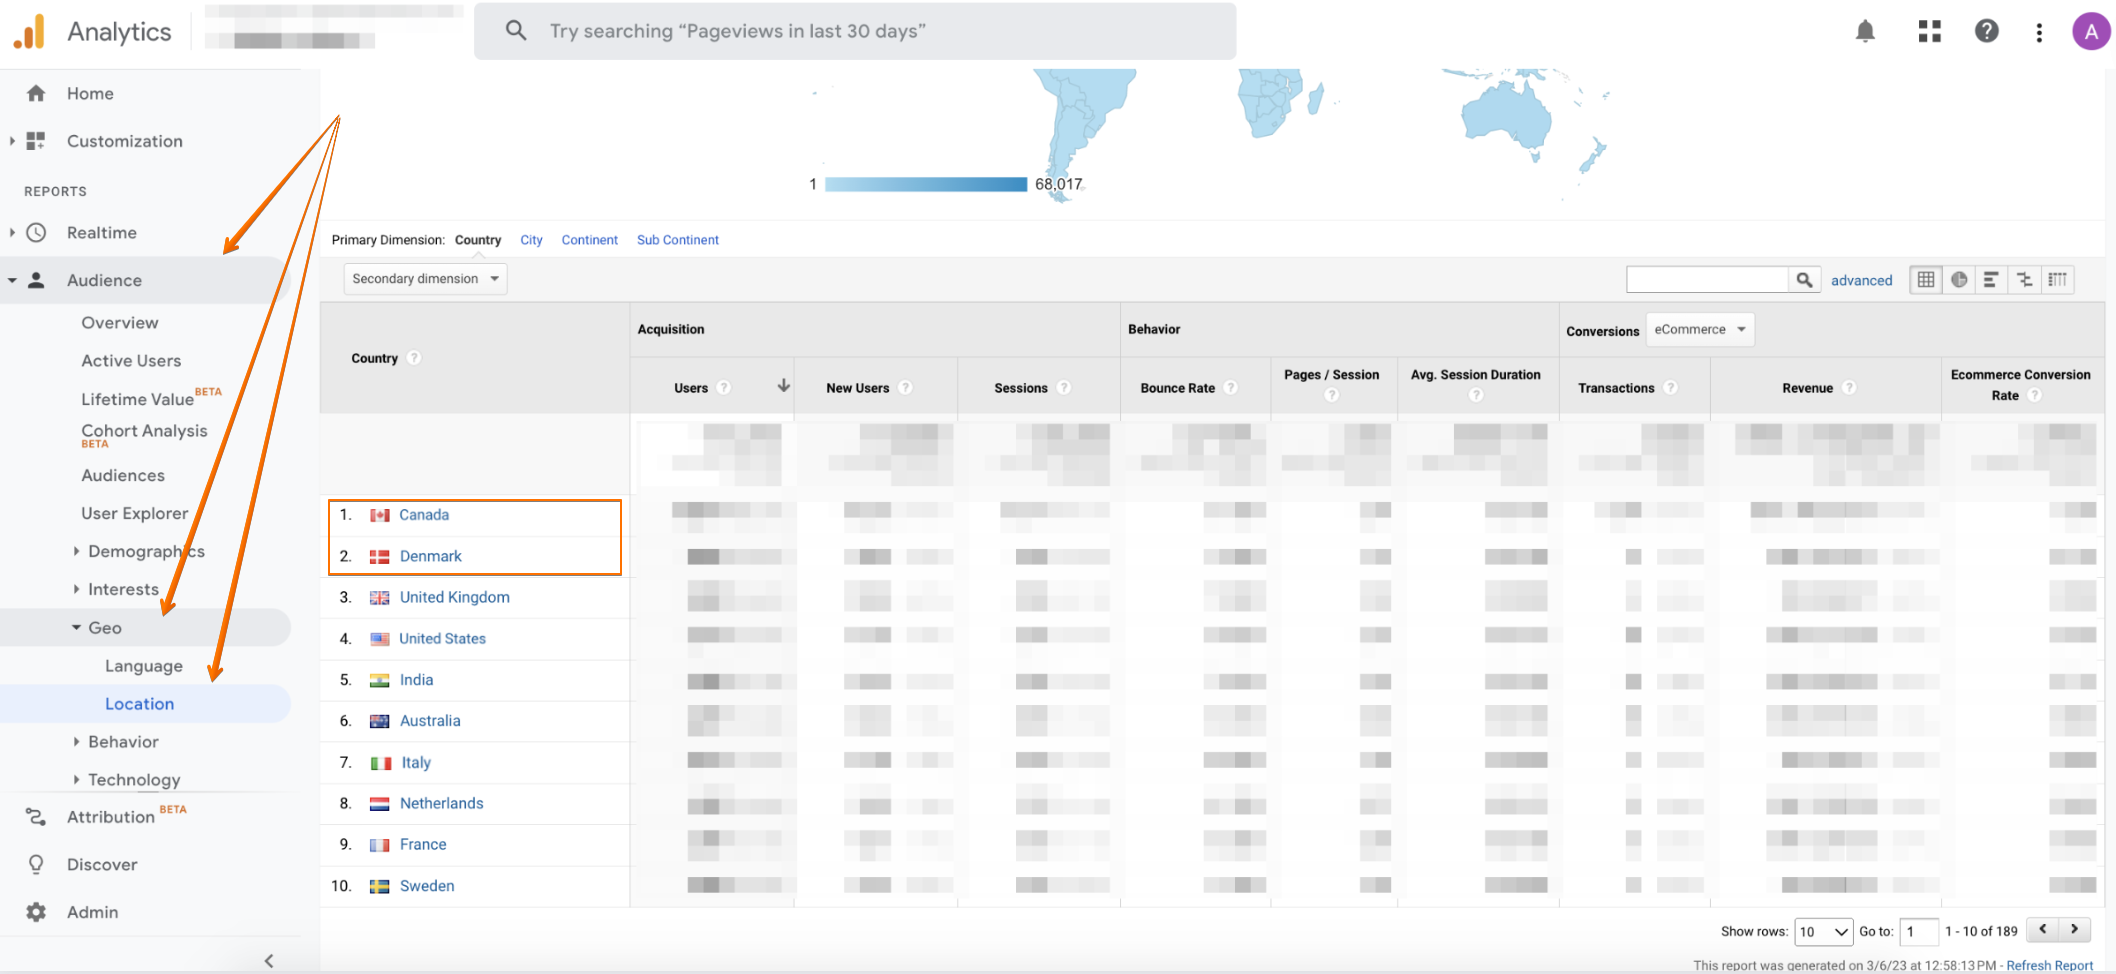The image size is (2116, 974).
Task: Switch to Data table view icon
Action: coord(1926,280)
